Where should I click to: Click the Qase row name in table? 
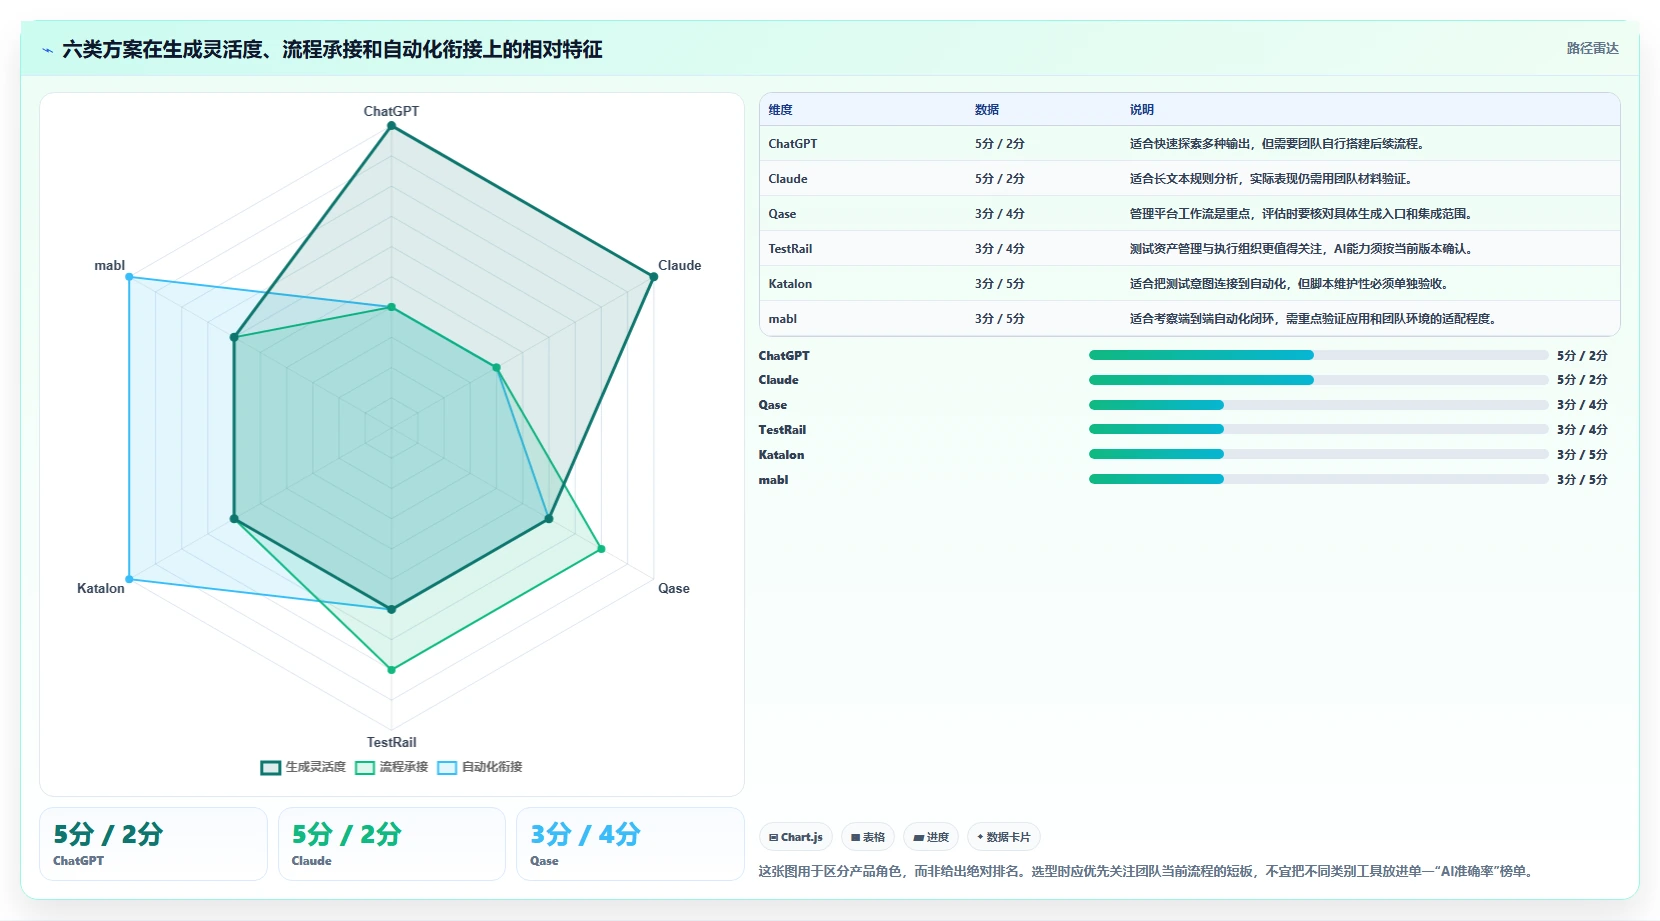pyautogui.click(x=782, y=214)
